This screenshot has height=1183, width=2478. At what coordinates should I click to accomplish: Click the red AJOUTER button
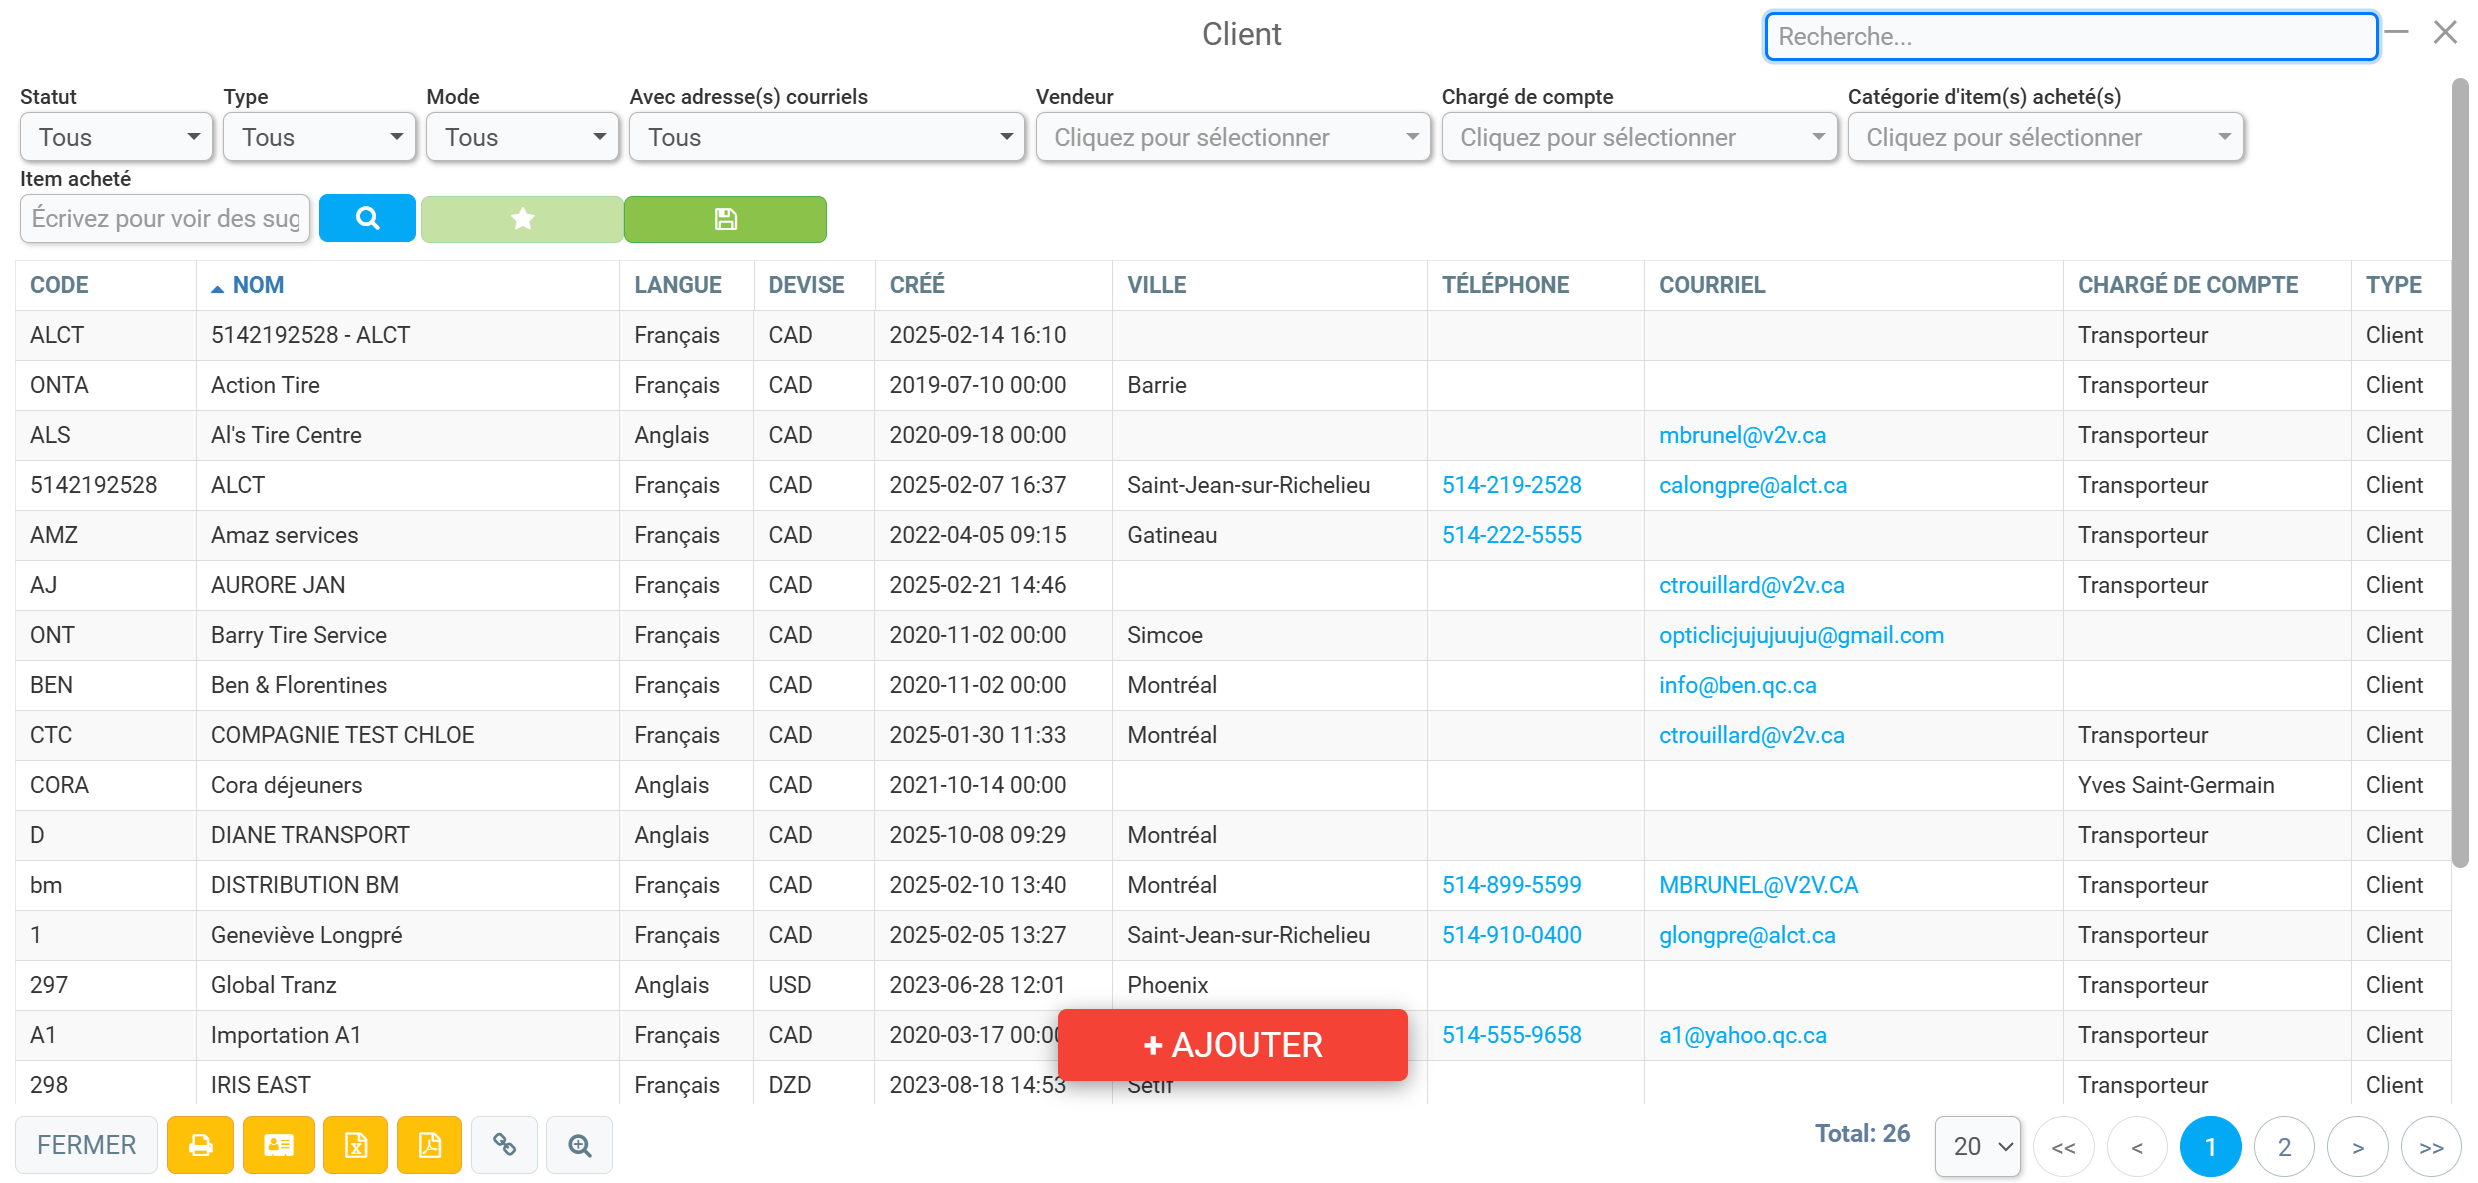coord(1232,1045)
